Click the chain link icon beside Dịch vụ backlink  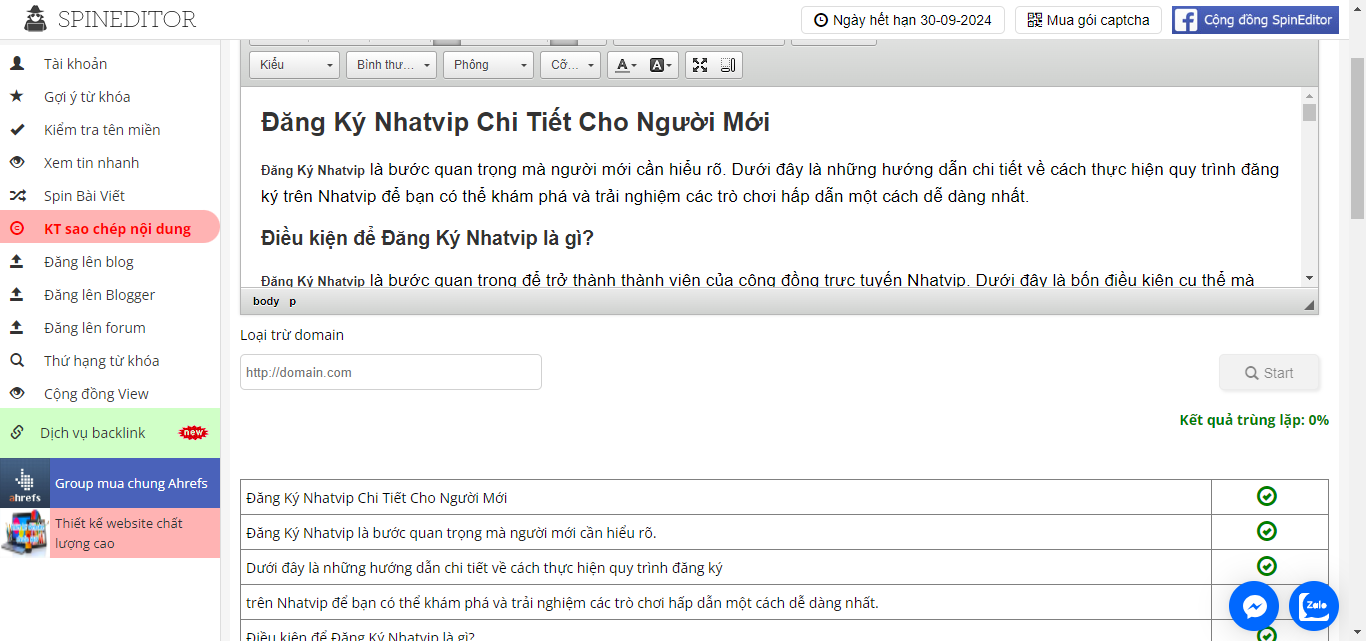[x=17, y=433]
